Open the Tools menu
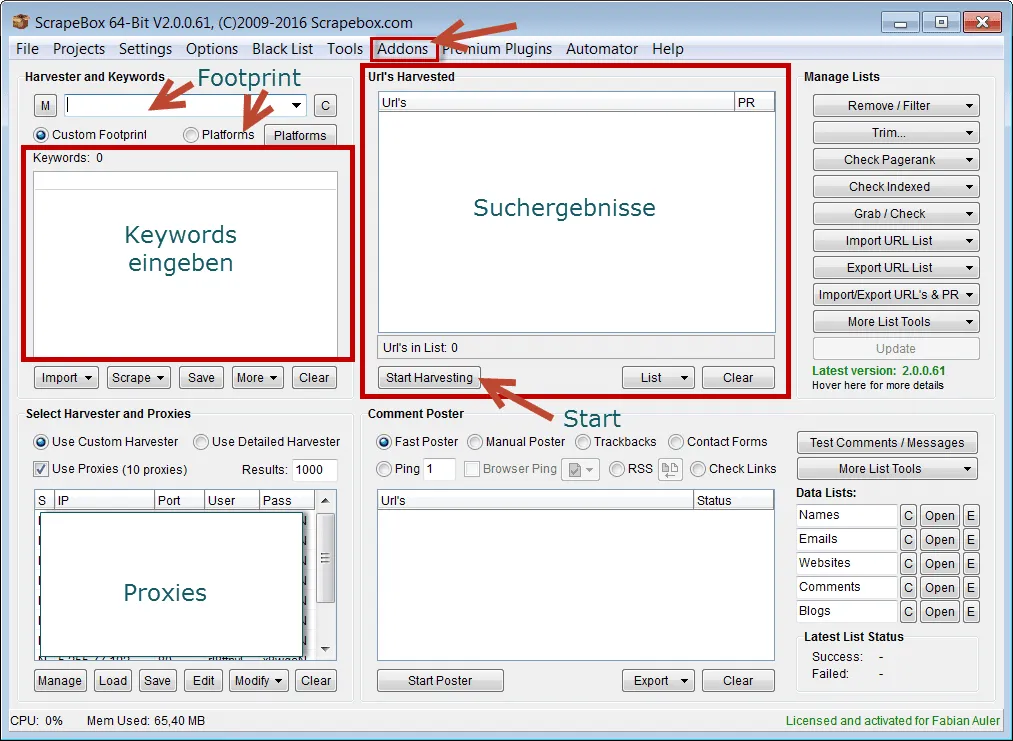The width and height of the screenshot is (1013, 741). (x=345, y=49)
